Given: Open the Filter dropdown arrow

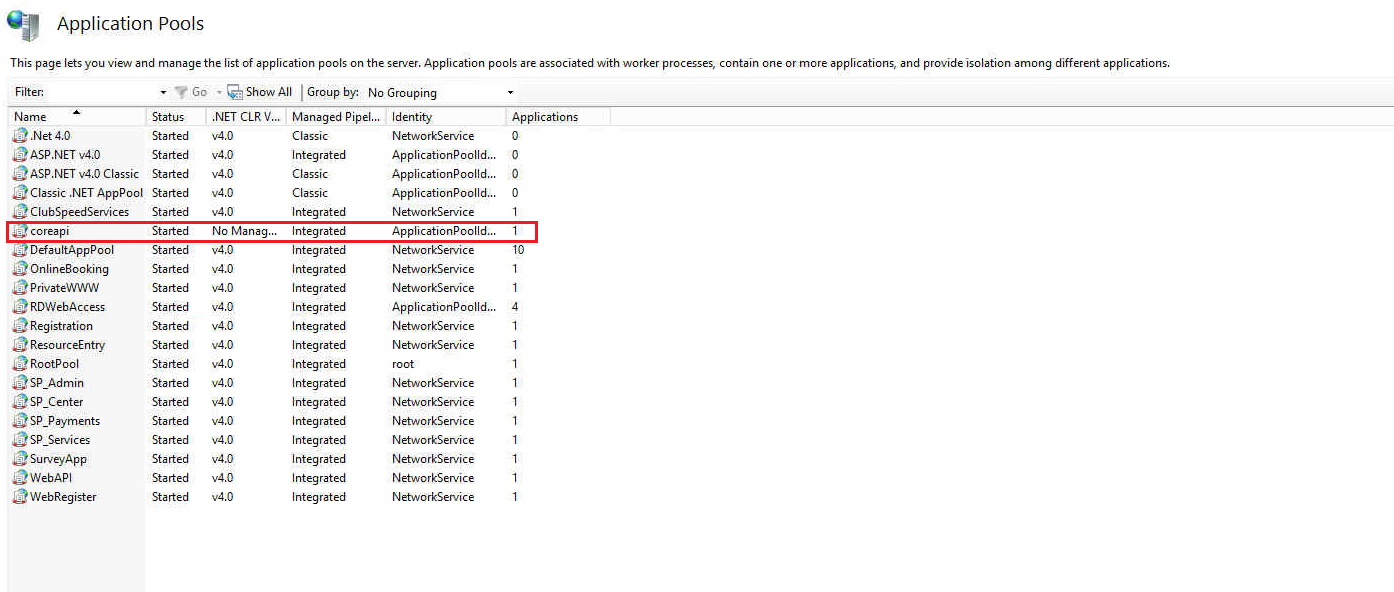Looking at the screenshot, I should tap(163, 92).
